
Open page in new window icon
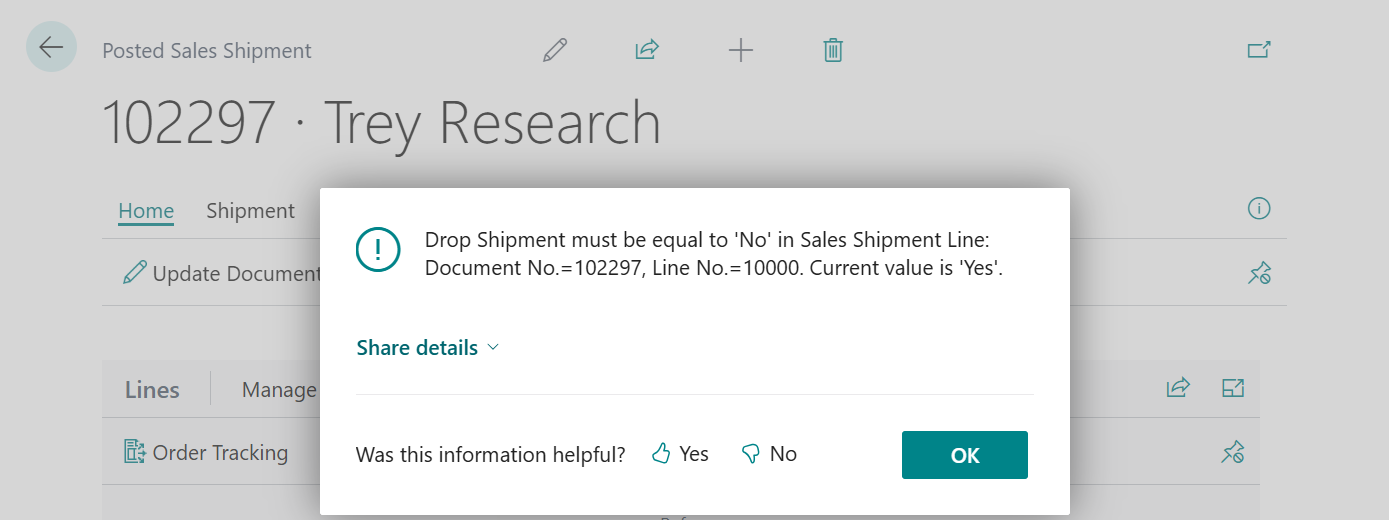pyautogui.click(x=1259, y=49)
